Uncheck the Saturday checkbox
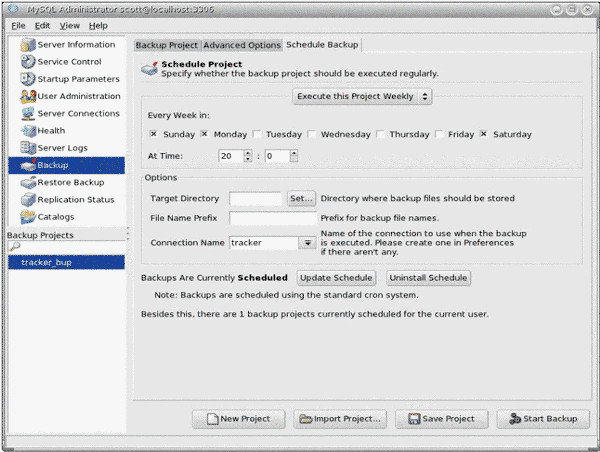This screenshot has height=452, width=600. pos(484,134)
